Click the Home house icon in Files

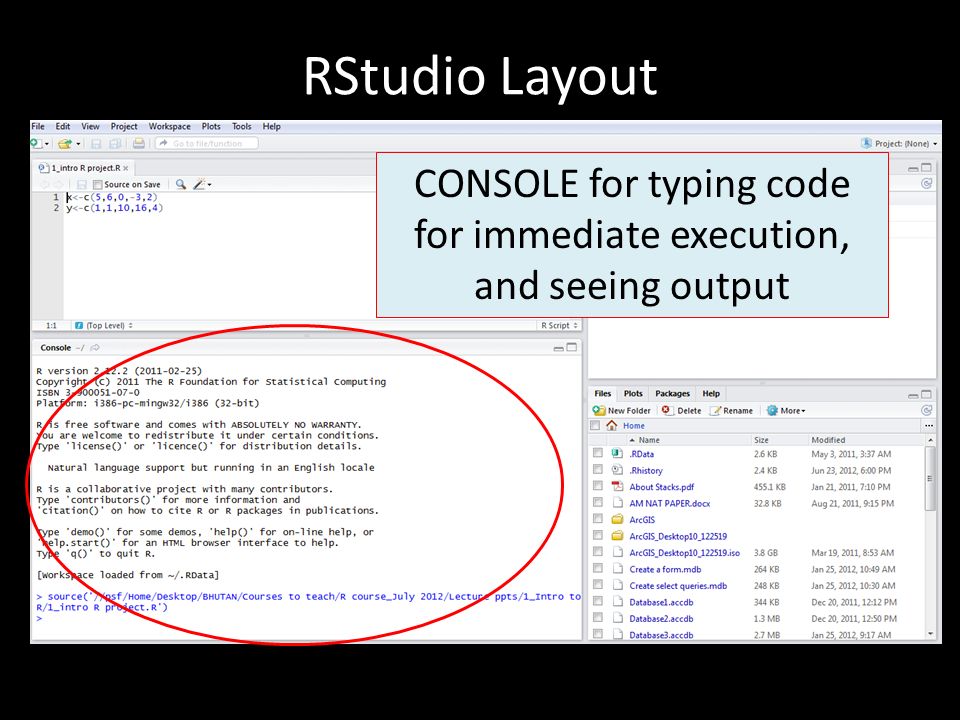(611, 426)
